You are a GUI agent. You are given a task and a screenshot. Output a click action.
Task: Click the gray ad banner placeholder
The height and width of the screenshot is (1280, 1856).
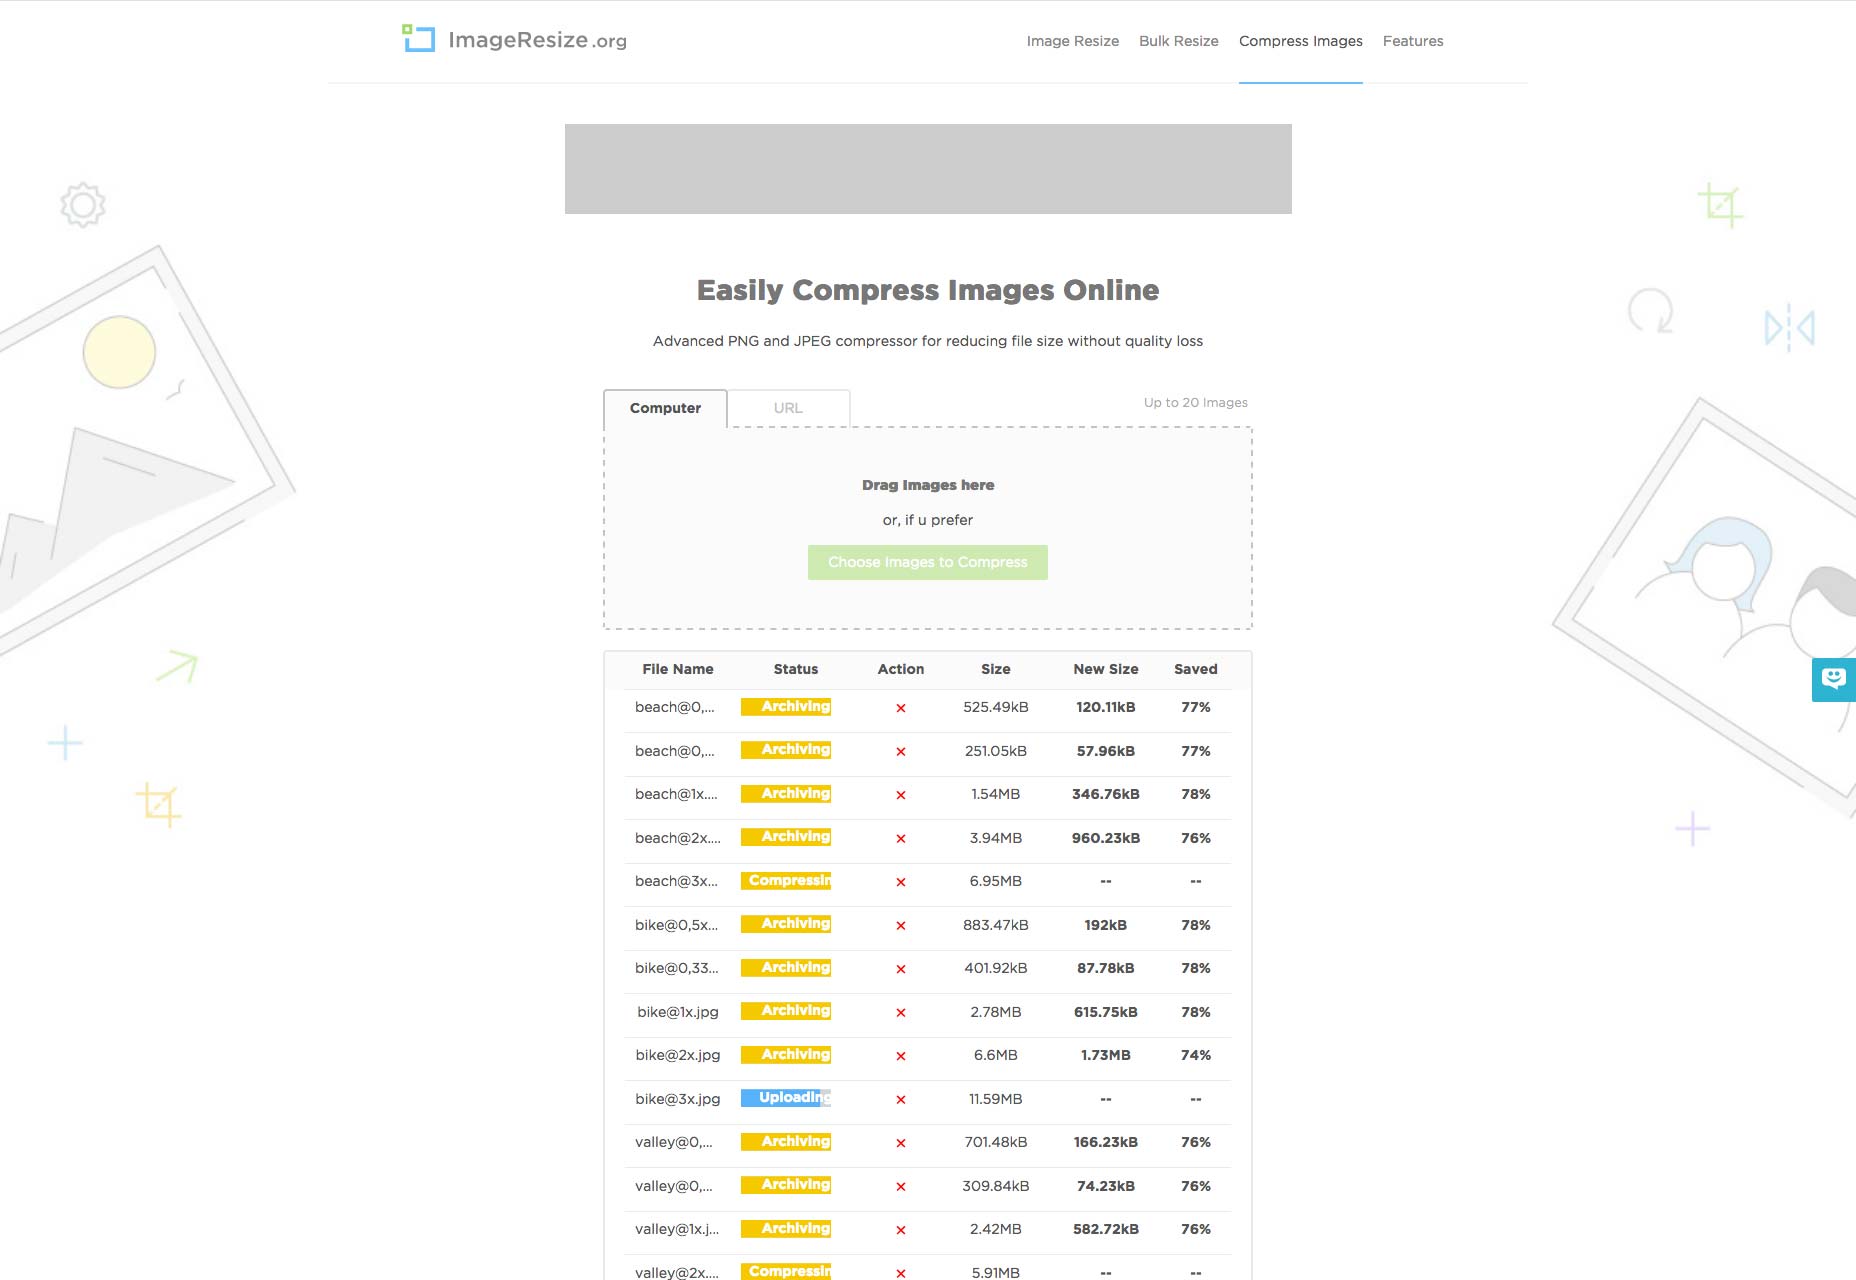(x=928, y=169)
